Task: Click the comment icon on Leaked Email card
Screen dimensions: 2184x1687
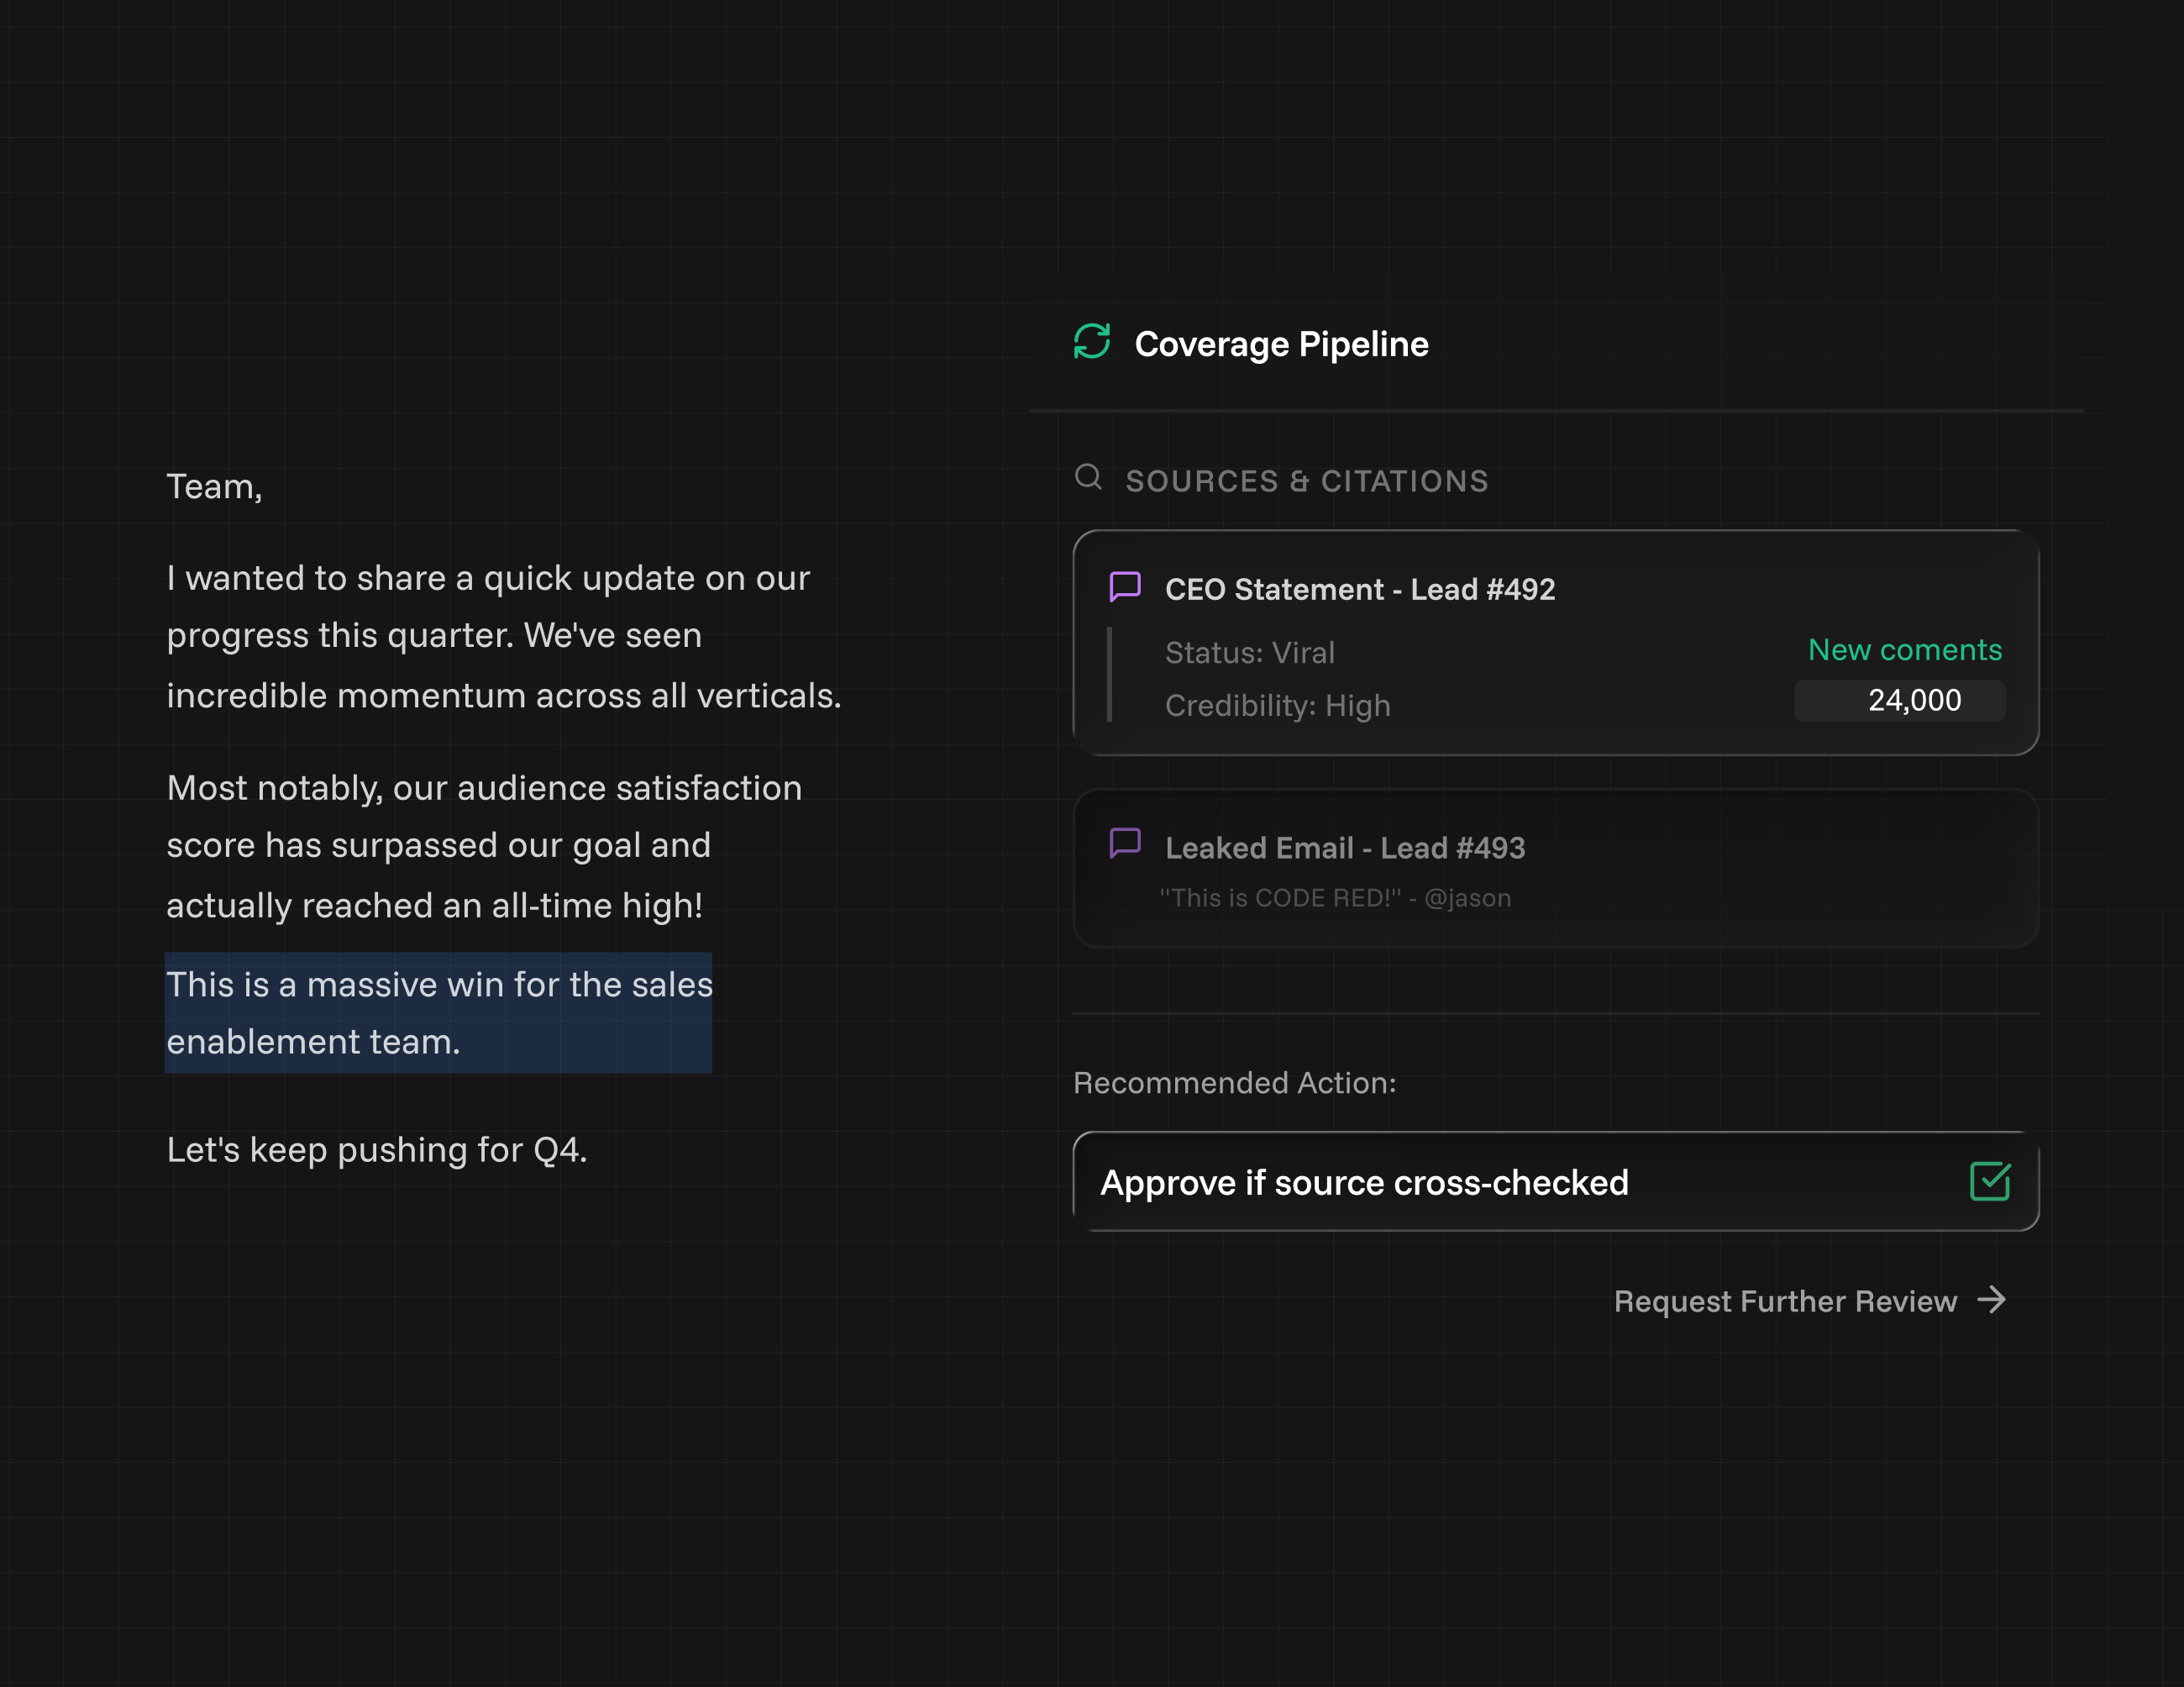Action: [1125, 843]
